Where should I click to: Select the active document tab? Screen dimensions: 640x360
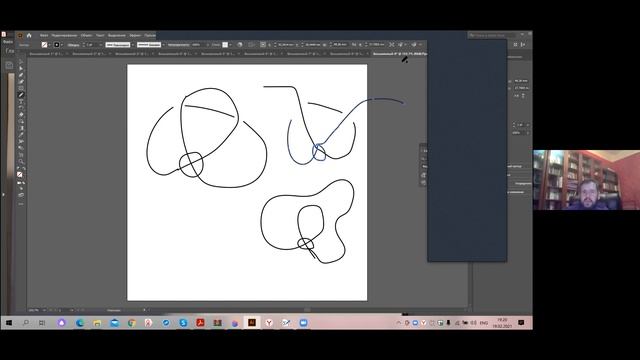399,54
